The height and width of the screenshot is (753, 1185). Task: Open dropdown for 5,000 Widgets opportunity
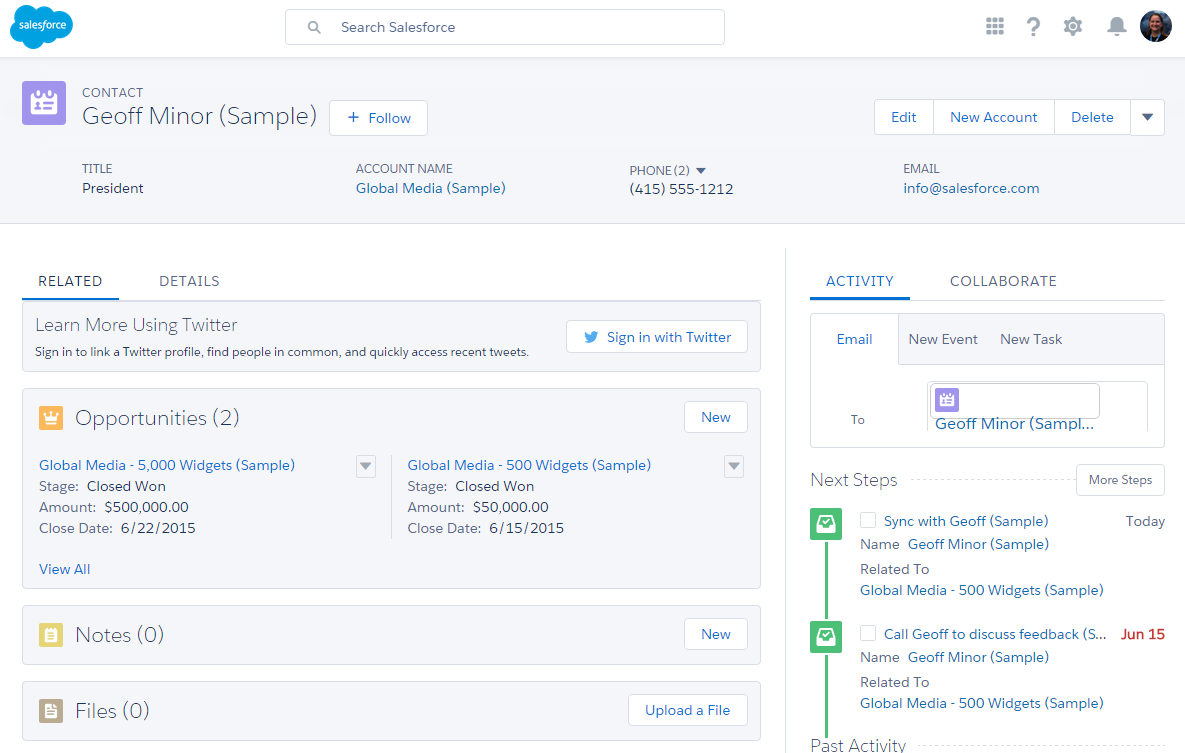coord(366,466)
